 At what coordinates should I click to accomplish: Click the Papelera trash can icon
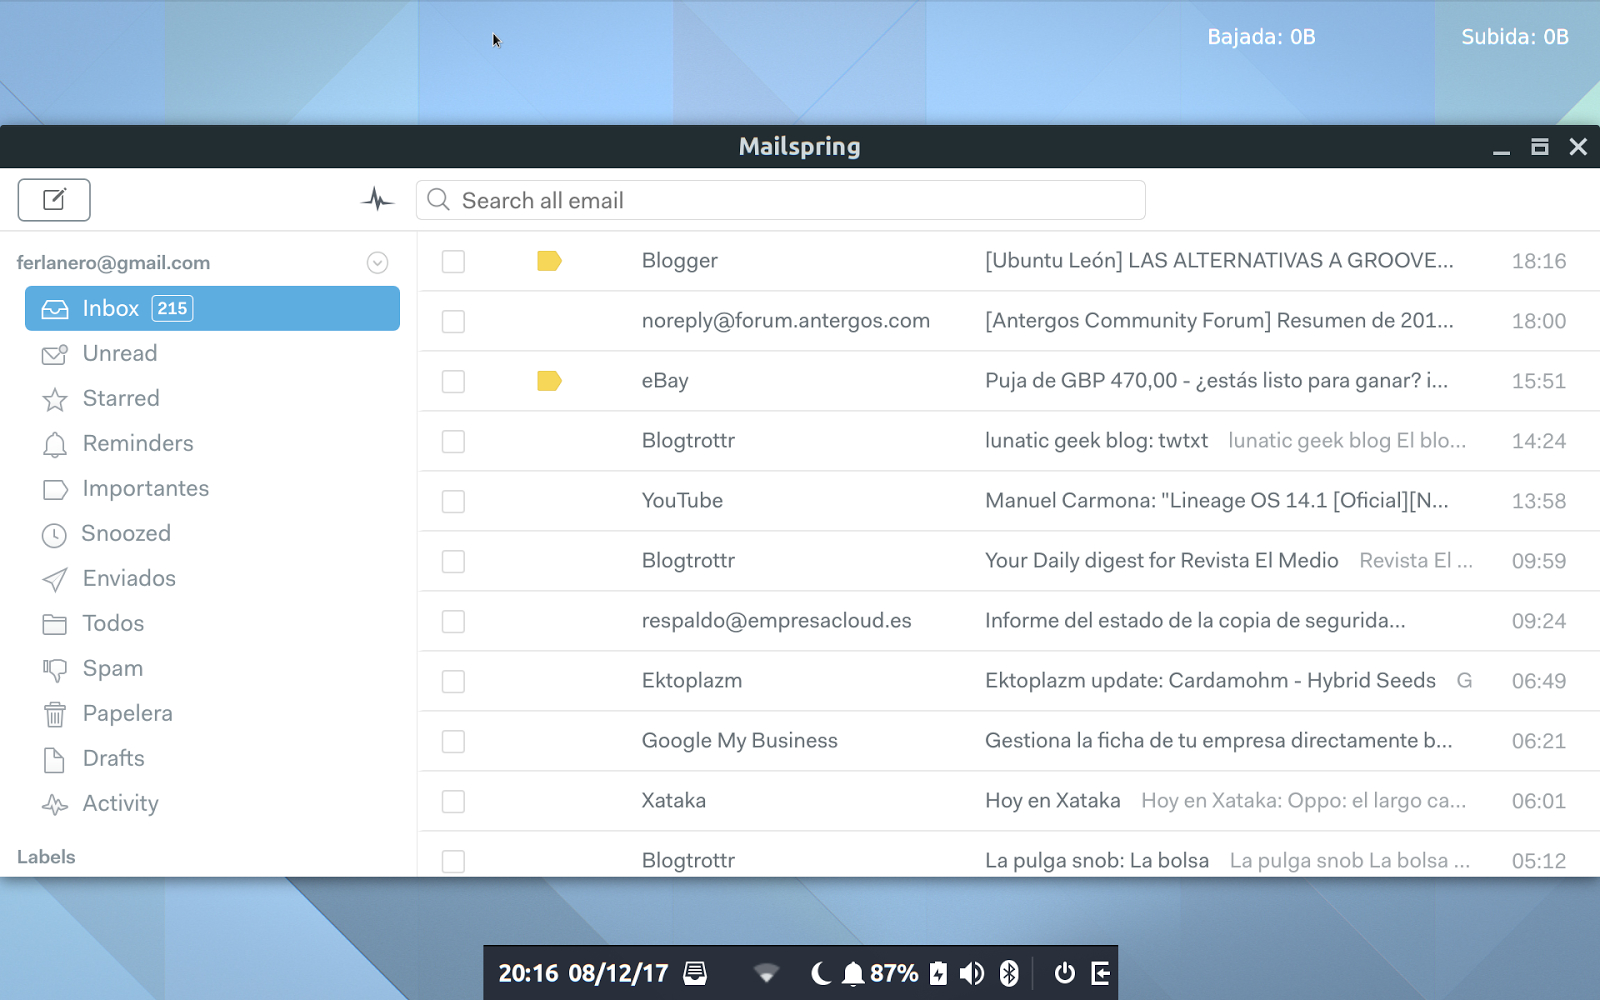pos(55,714)
